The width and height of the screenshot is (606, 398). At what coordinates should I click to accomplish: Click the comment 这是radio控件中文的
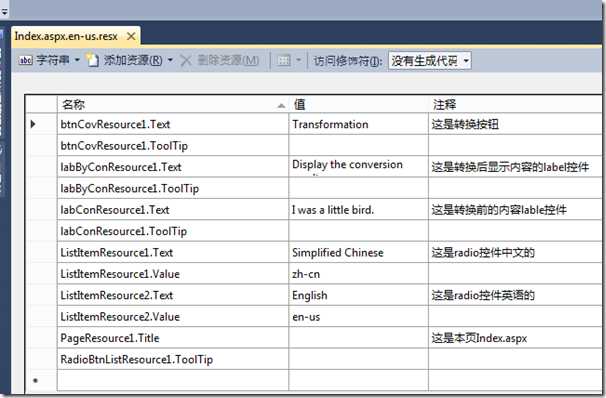515,252
